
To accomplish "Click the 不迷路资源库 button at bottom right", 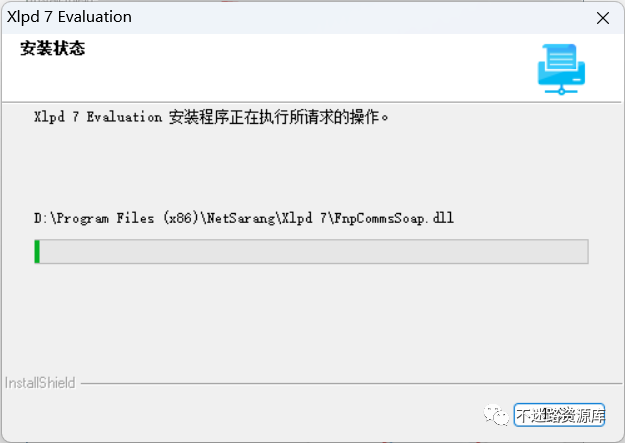I will tap(559, 415).
